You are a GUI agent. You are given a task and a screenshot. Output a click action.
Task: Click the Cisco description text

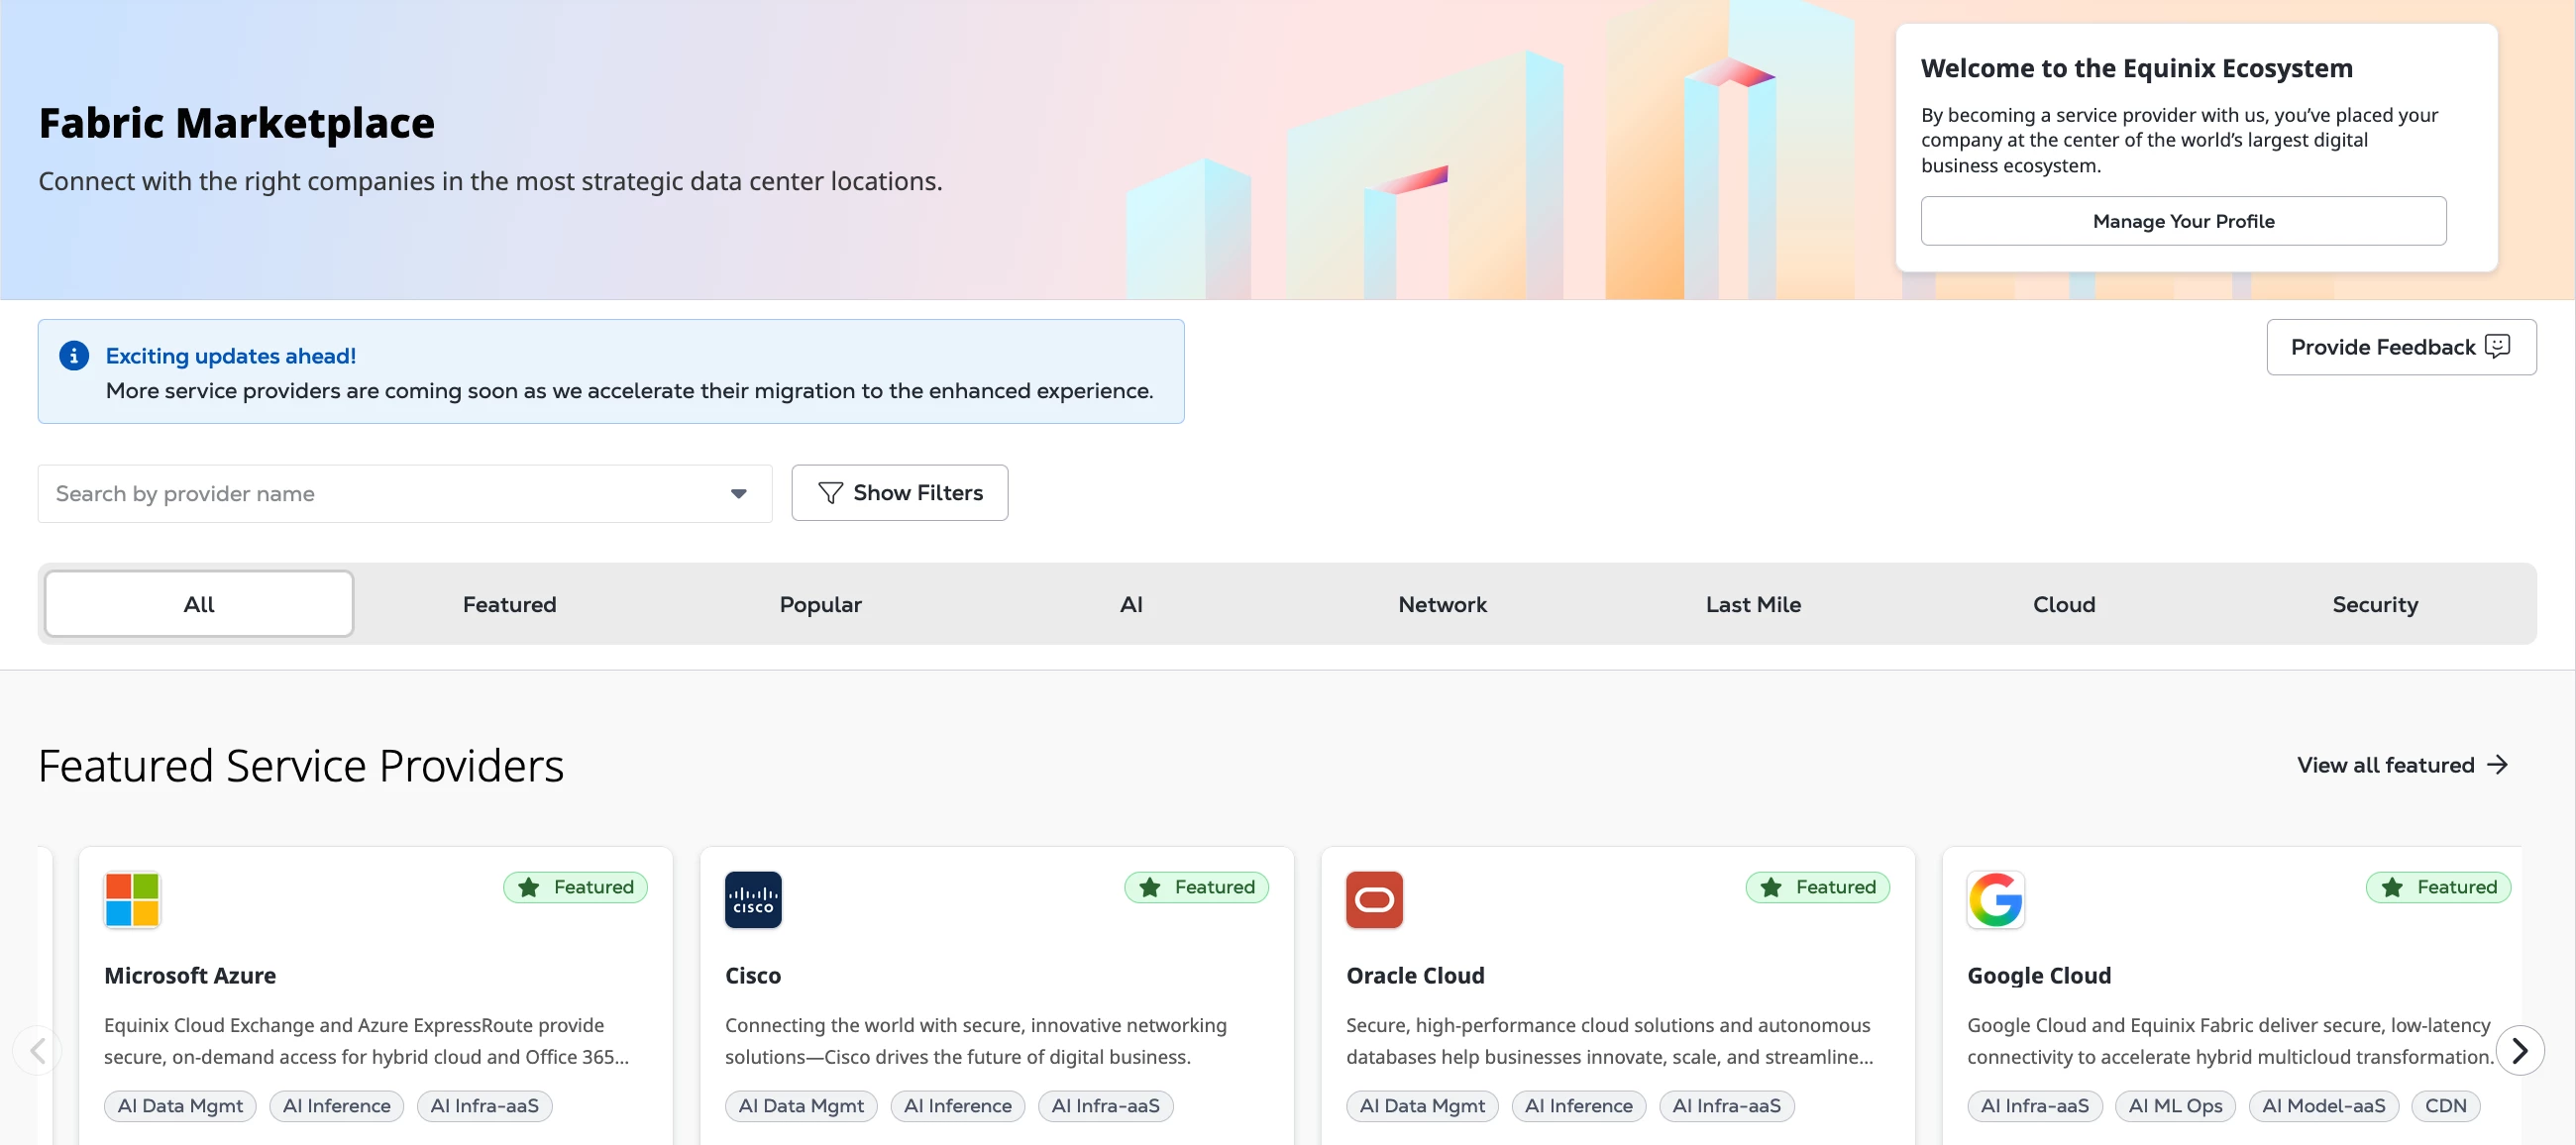976,1041
